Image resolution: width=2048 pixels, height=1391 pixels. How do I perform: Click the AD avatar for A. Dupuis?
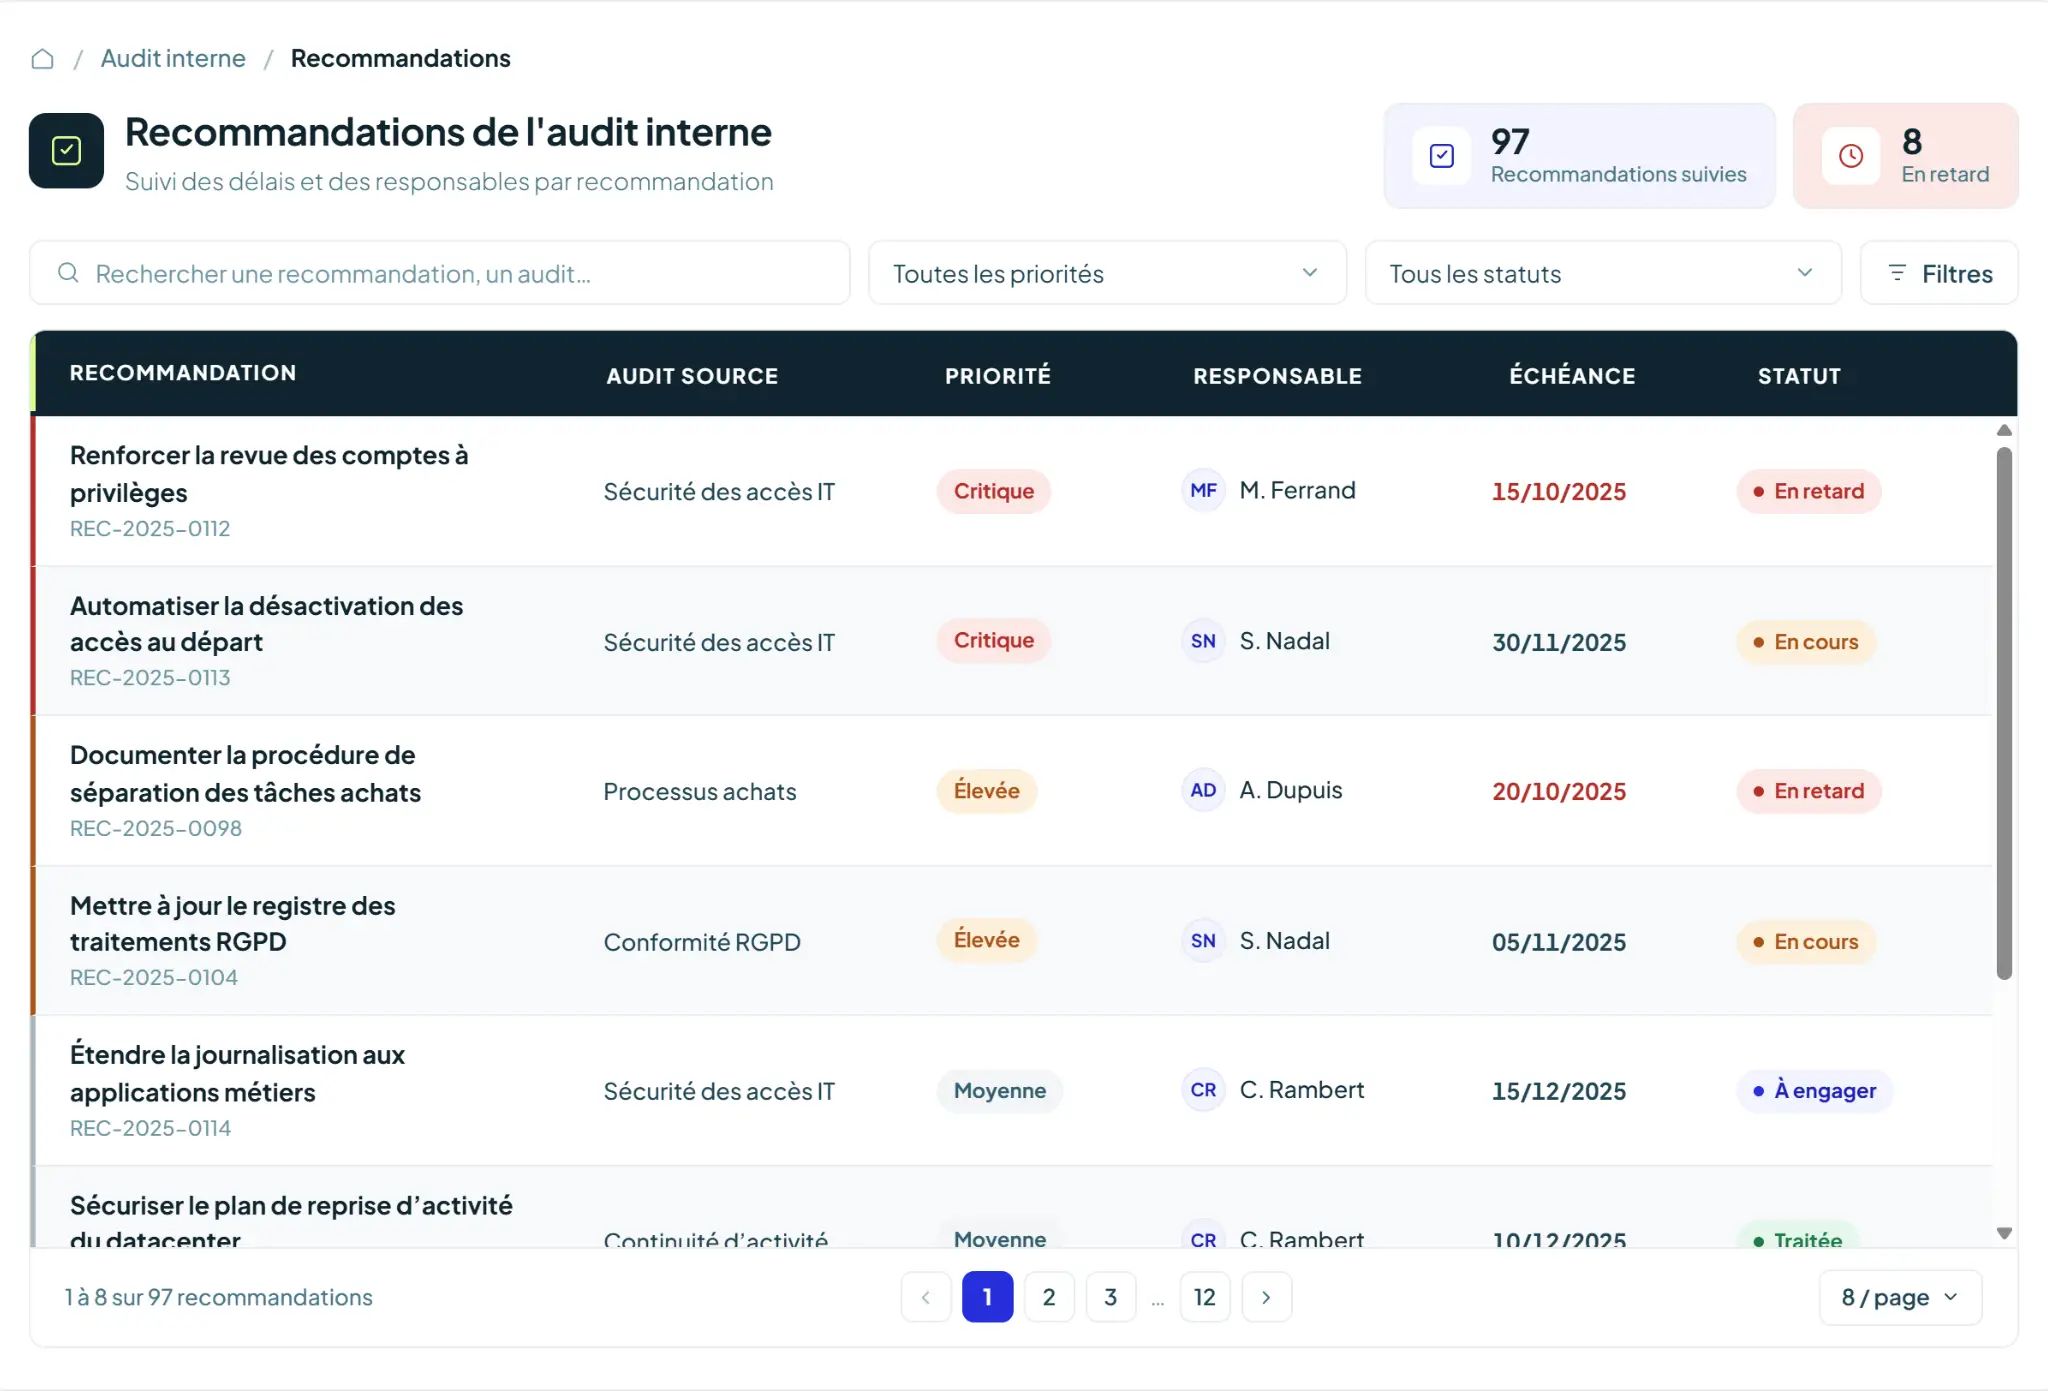point(1203,790)
